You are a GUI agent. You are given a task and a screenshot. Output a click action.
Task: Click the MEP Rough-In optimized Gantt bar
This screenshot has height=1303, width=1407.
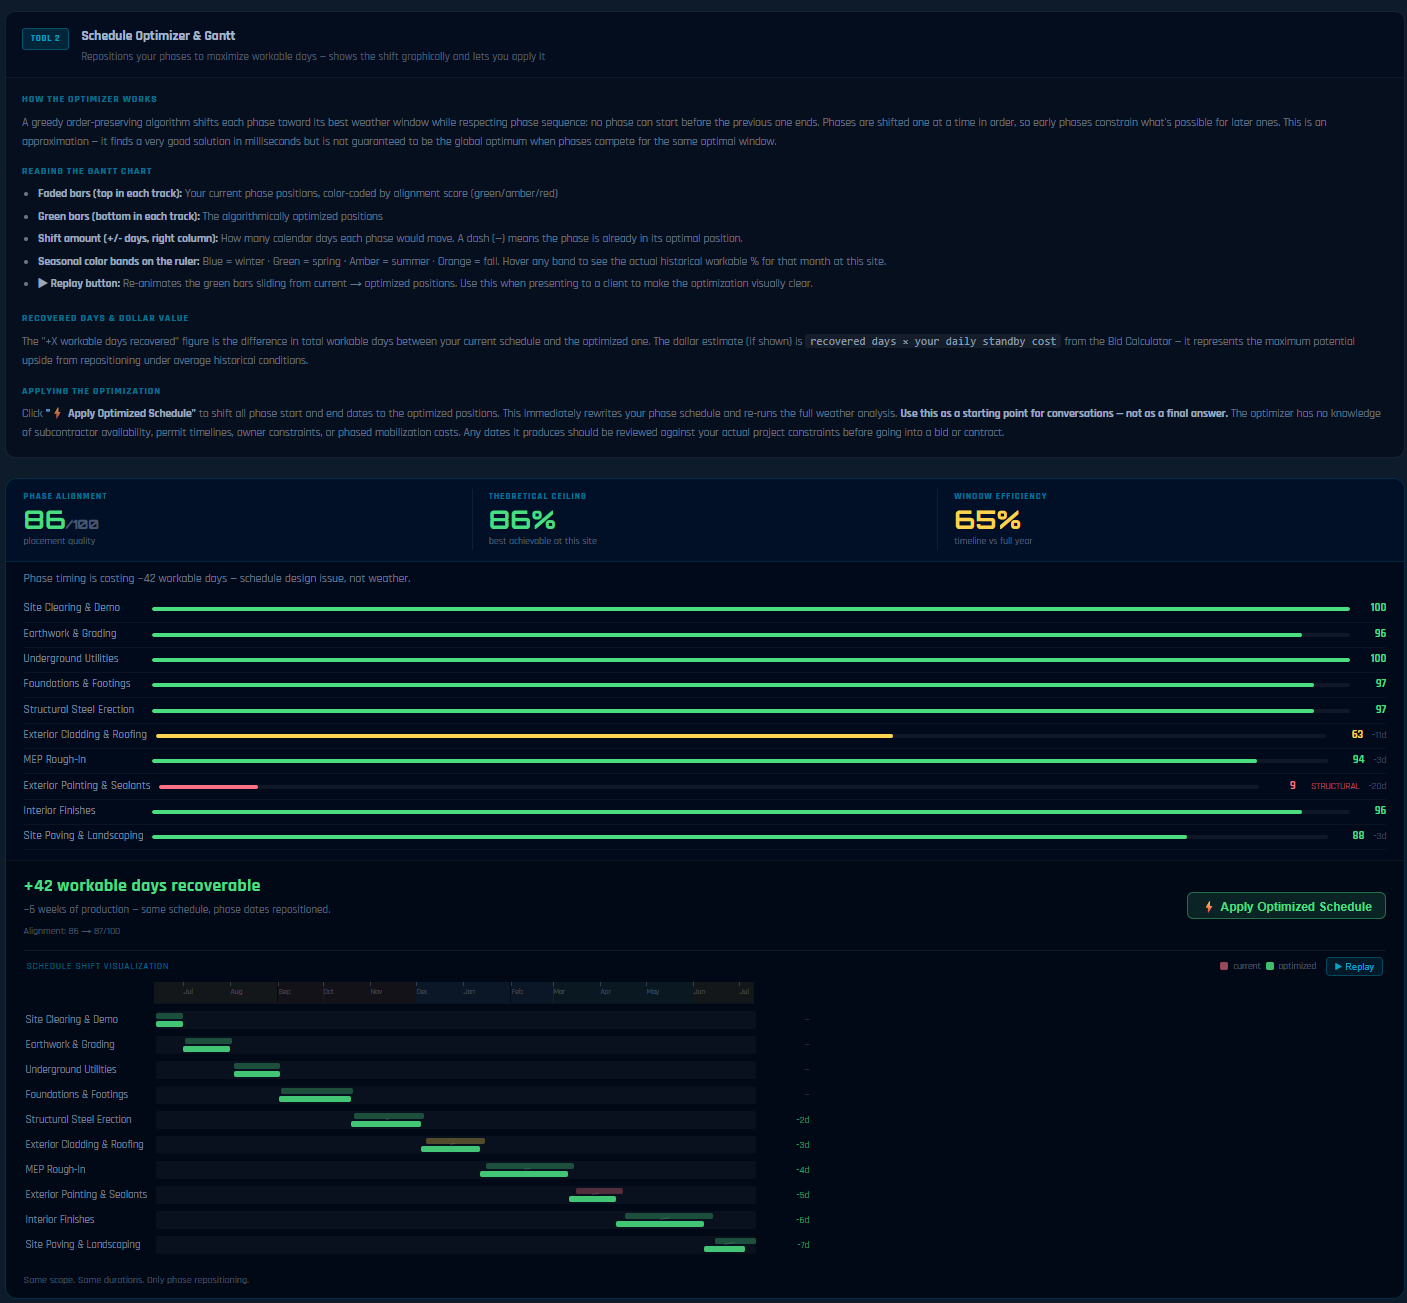click(524, 1174)
